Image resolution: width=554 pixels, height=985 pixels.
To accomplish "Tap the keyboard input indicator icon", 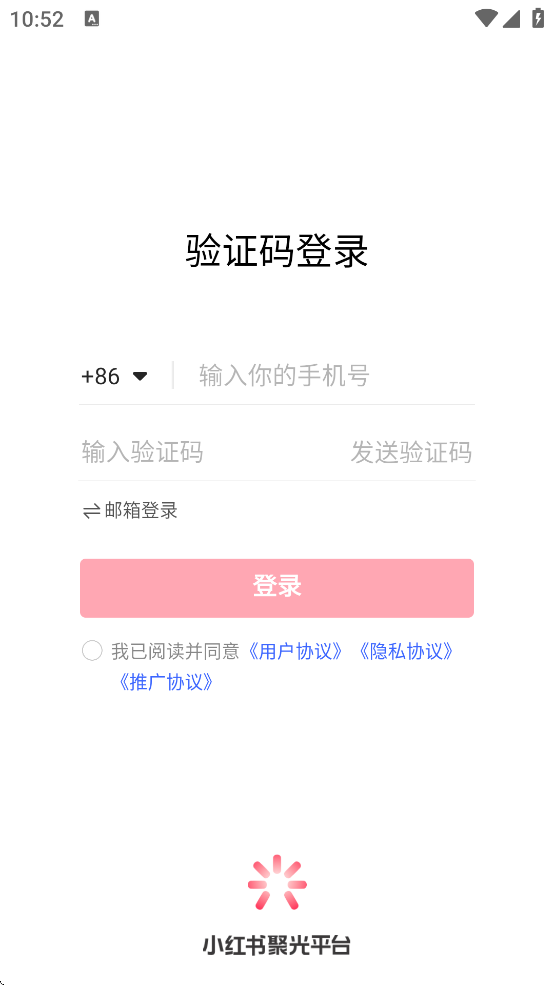I will (x=92, y=19).
